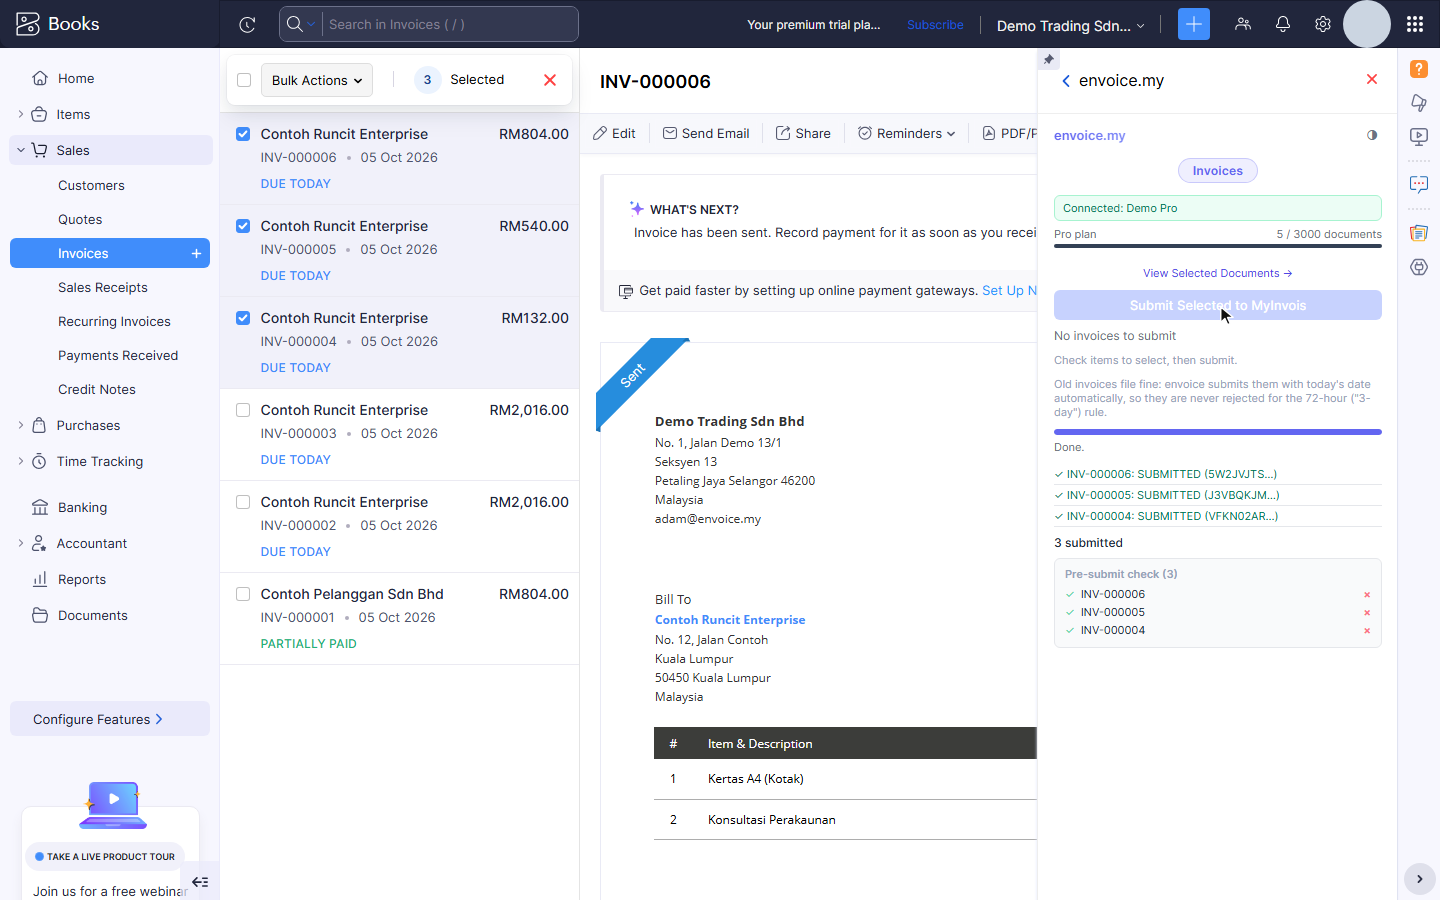The height and width of the screenshot is (900, 1440).
Task: Check invoice INV-000002 checkbox
Action: 243,502
